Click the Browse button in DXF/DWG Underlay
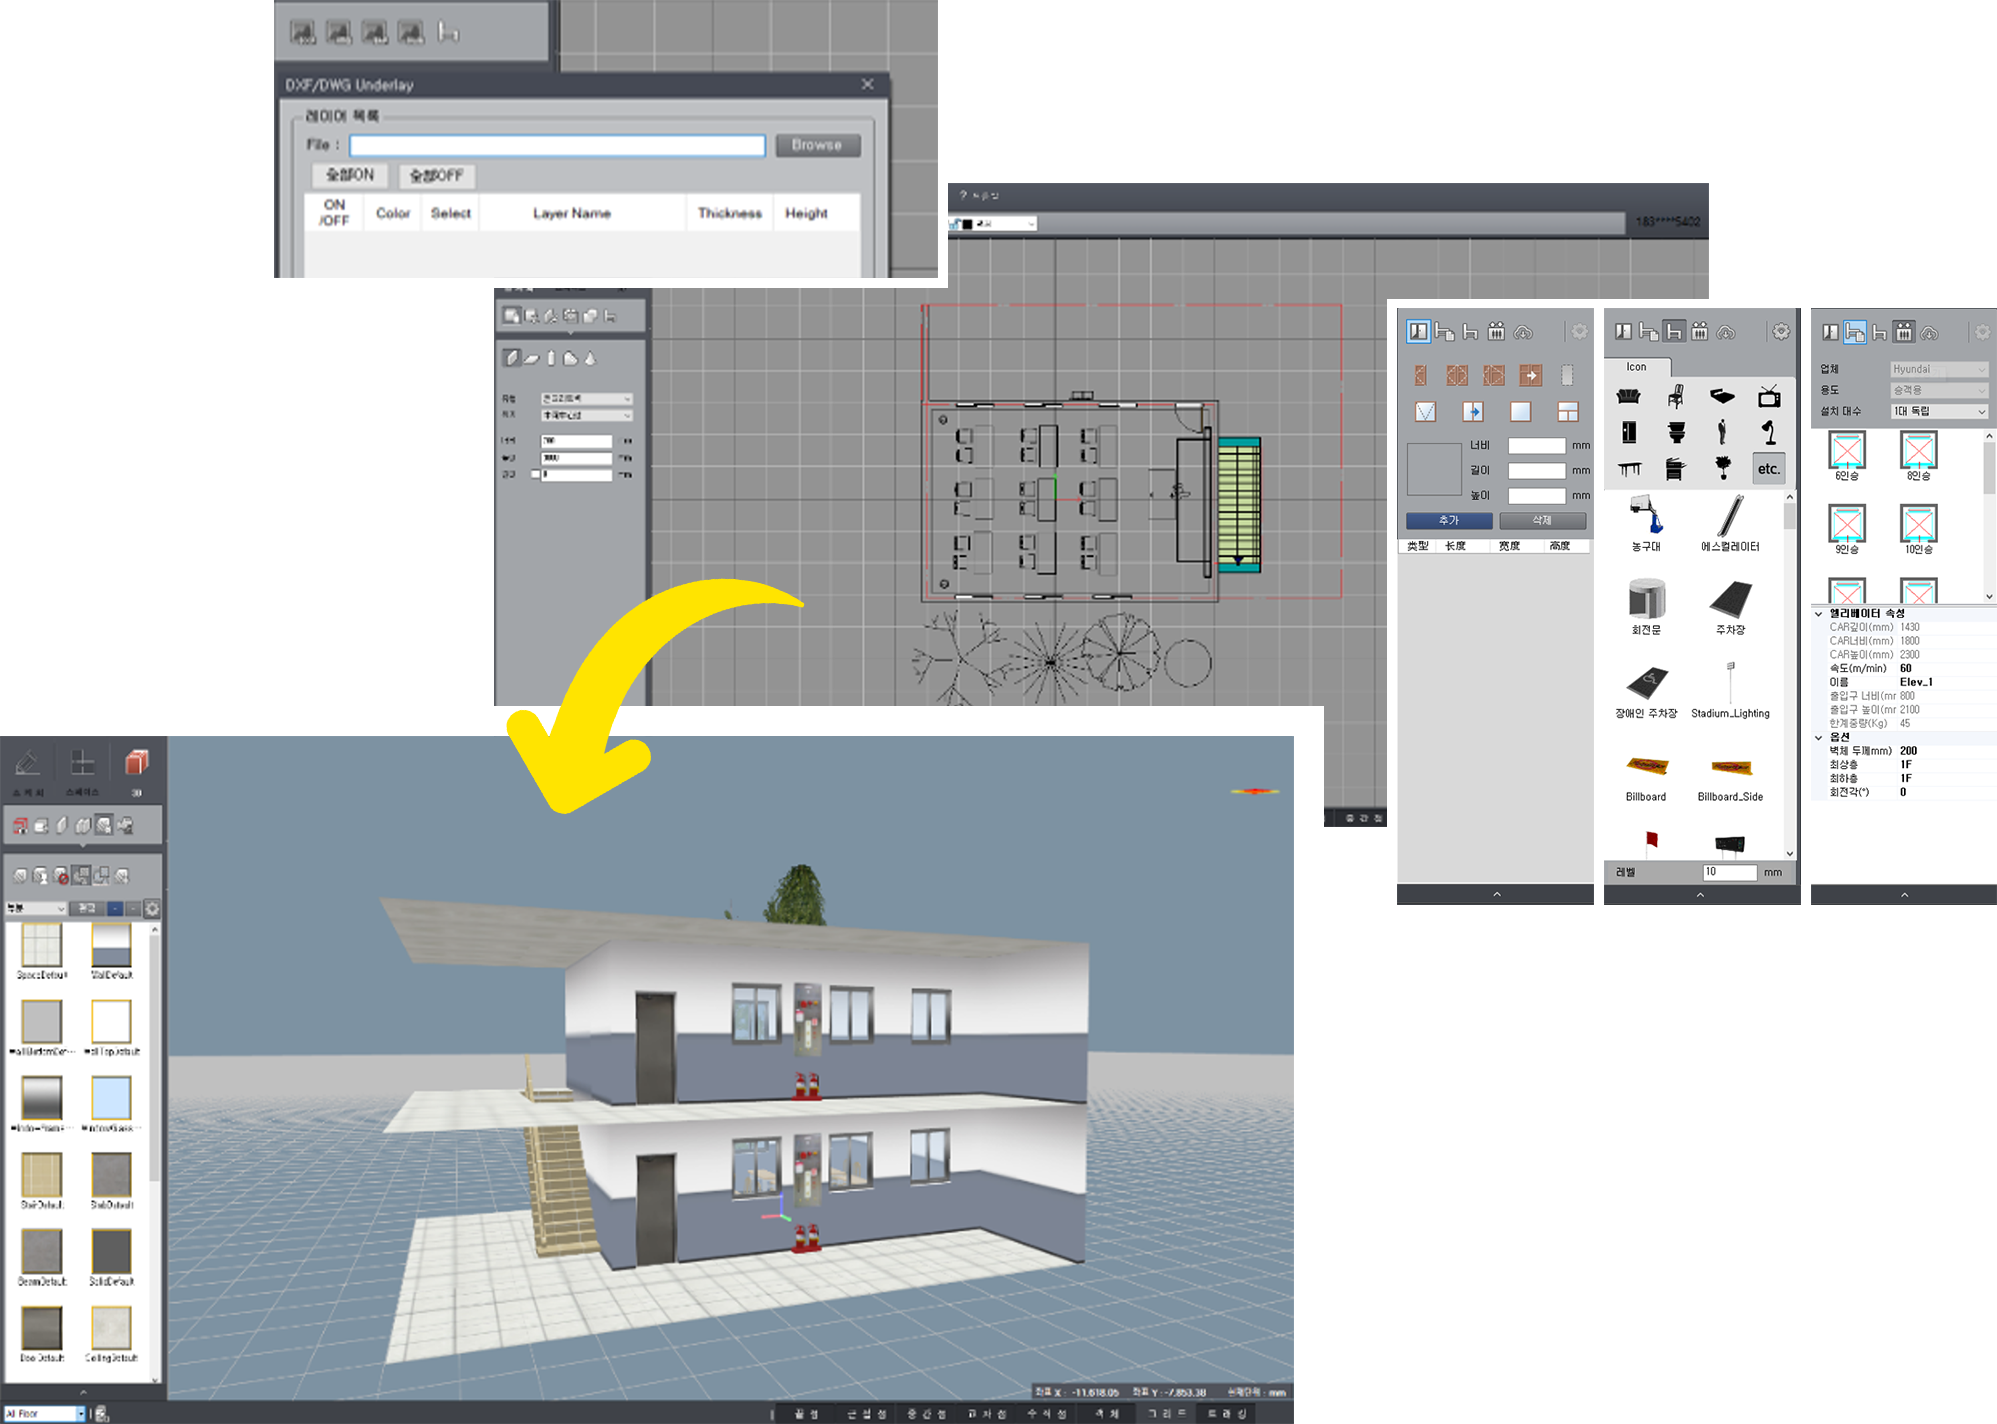Viewport: 1997px width, 1424px height. [x=817, y=145]
